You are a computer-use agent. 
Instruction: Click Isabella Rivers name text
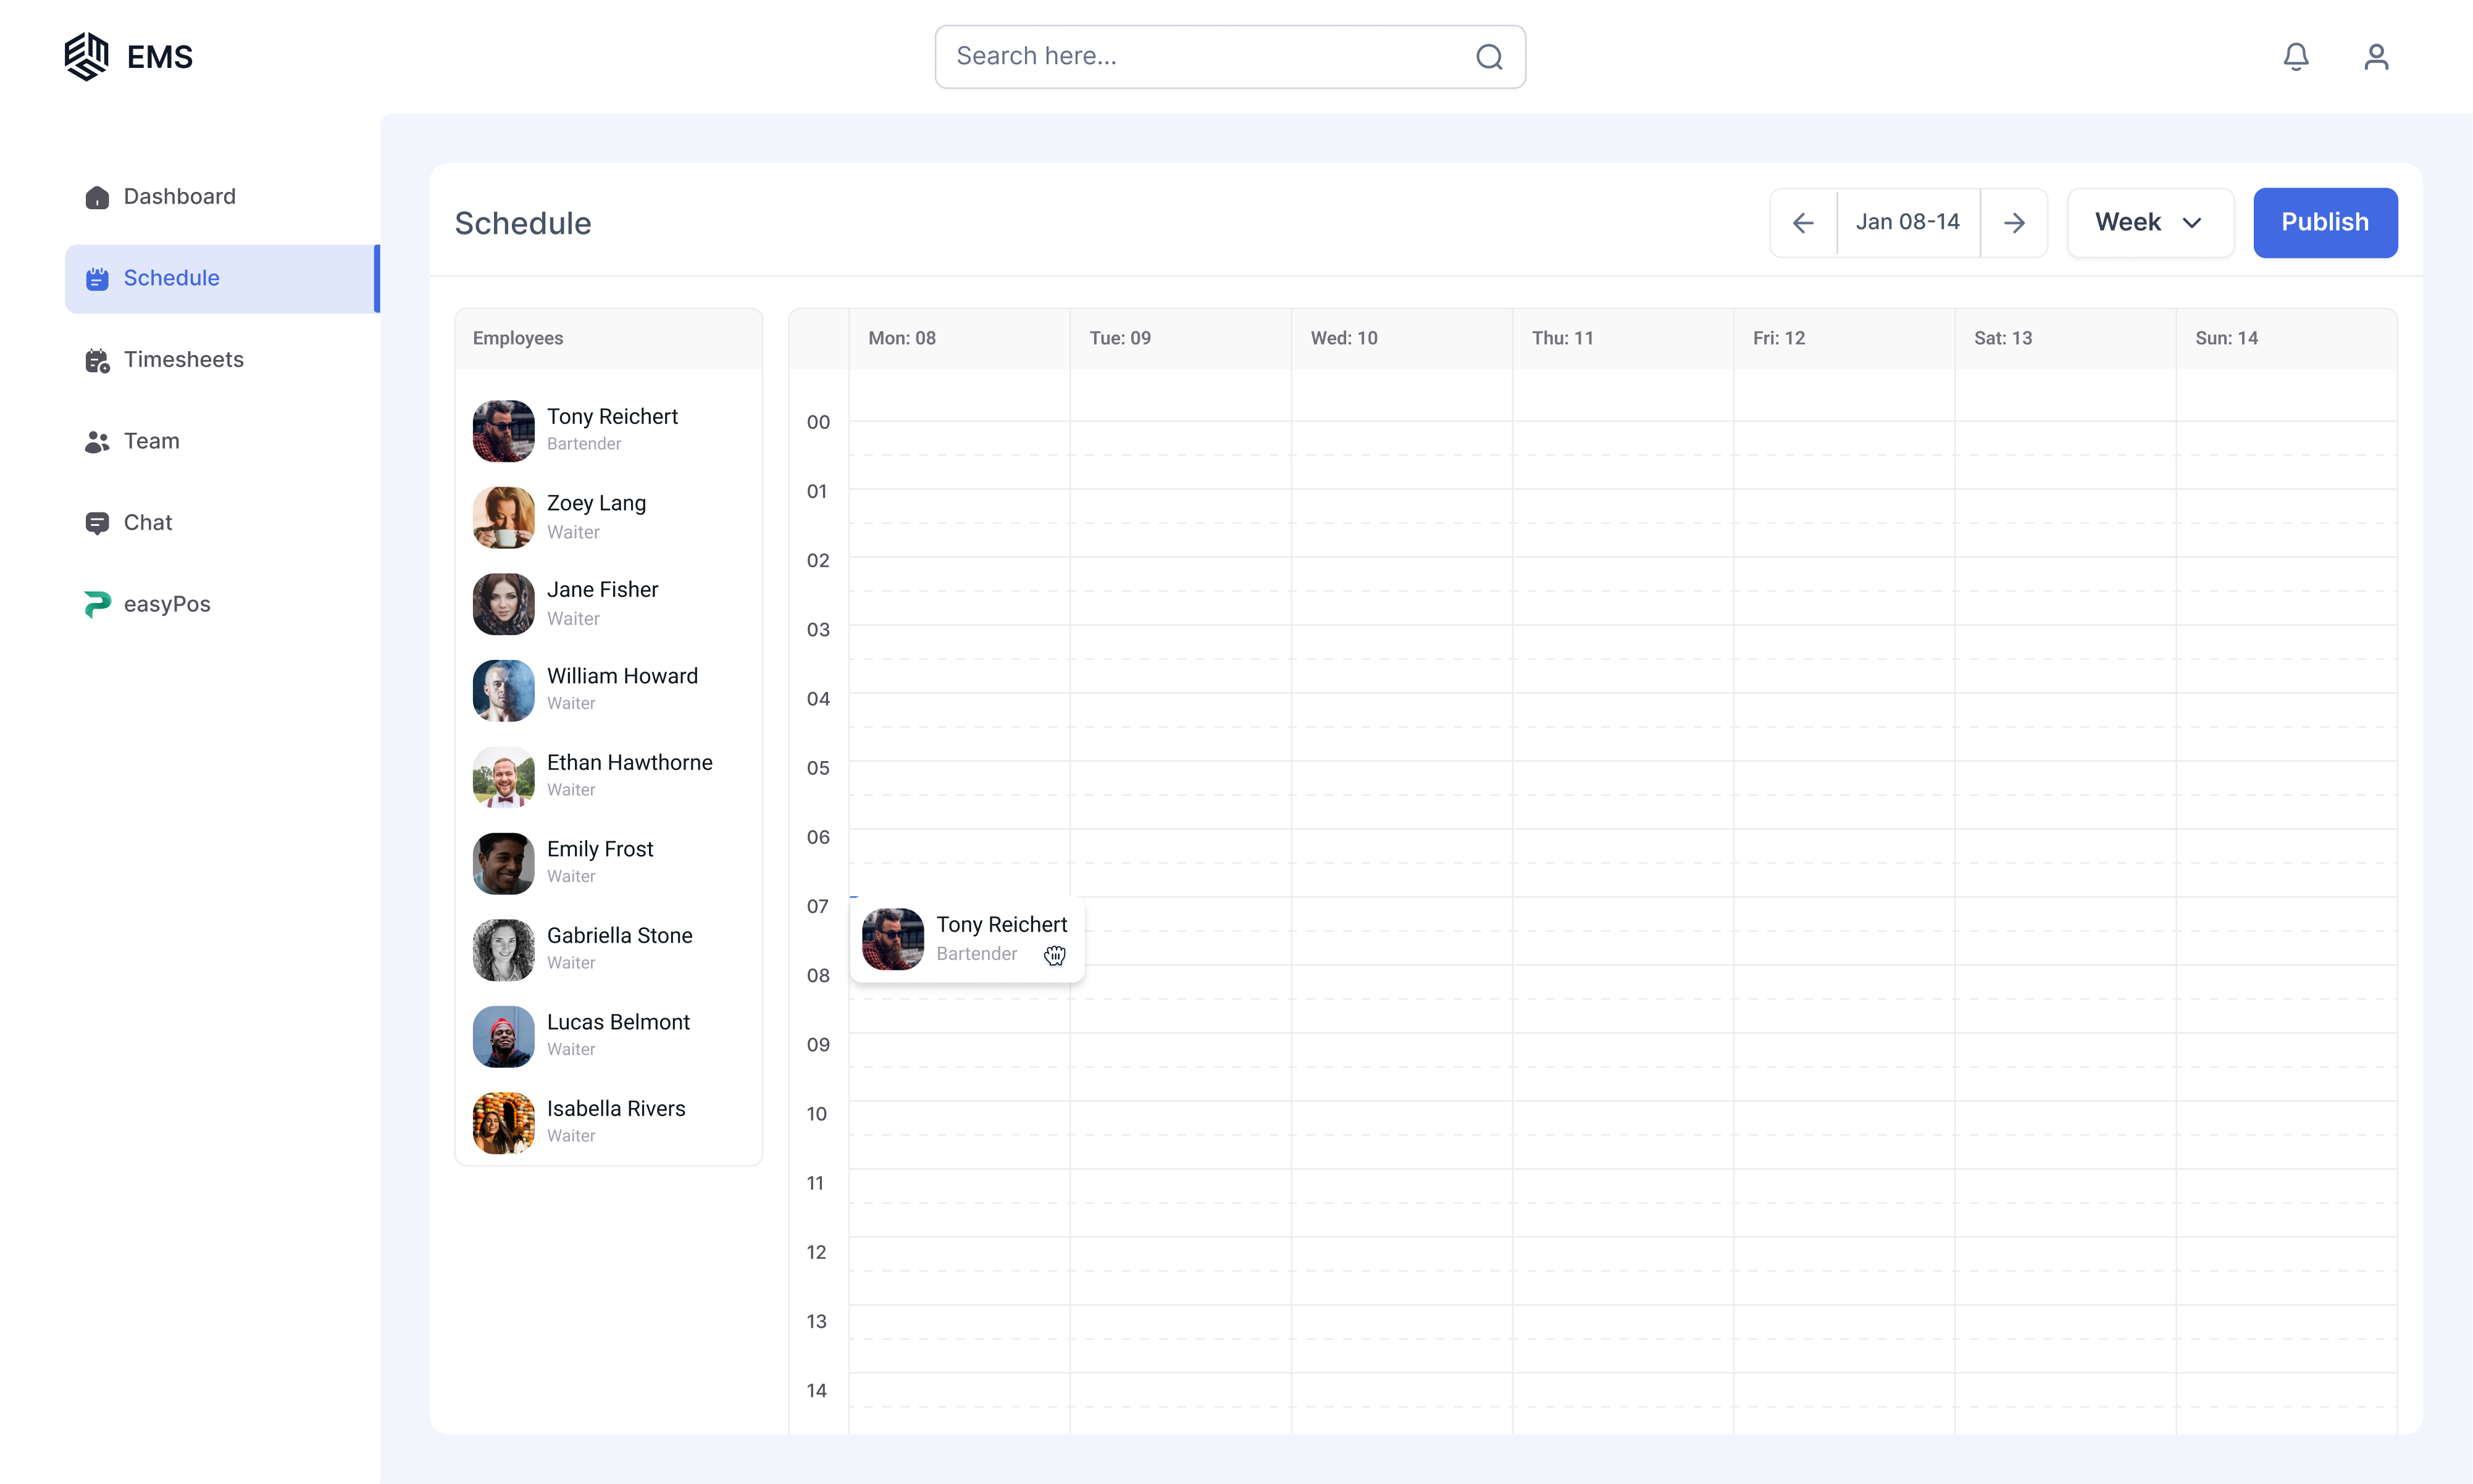[616, 1109]
